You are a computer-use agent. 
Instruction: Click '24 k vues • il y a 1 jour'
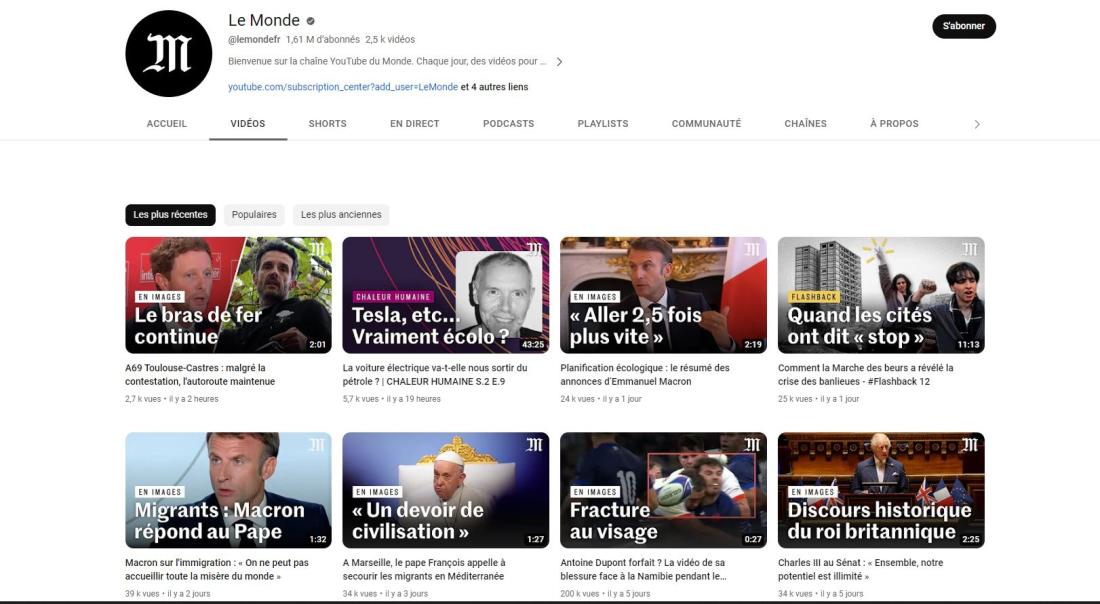tap(601, 399)
